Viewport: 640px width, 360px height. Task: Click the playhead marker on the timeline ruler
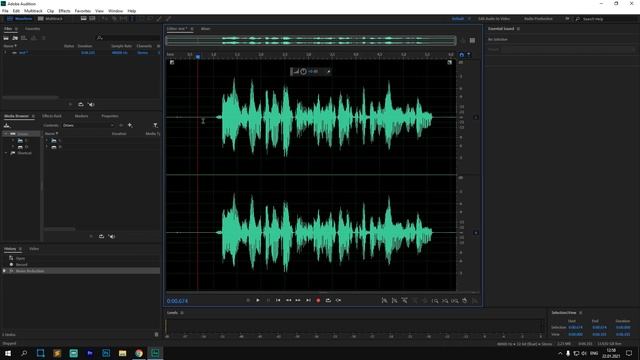click(198, 56)
